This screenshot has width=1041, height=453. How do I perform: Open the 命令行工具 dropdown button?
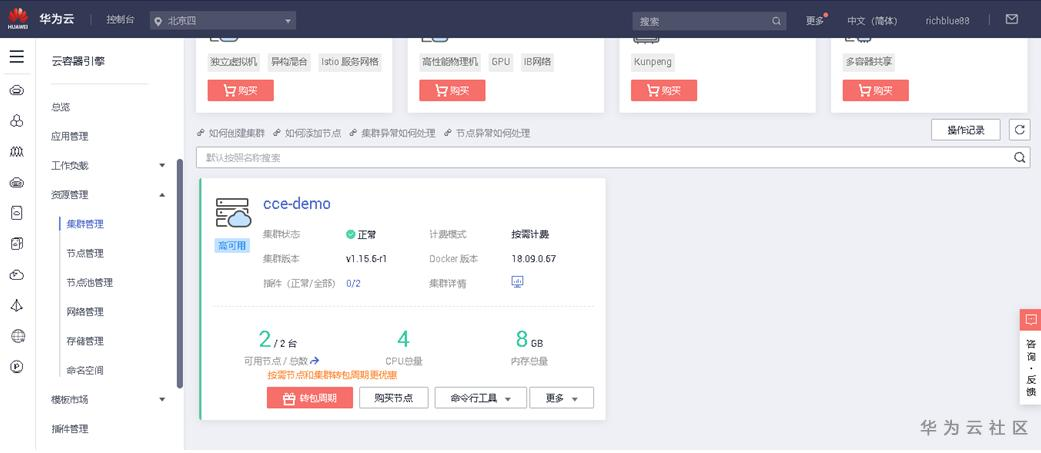481,398
